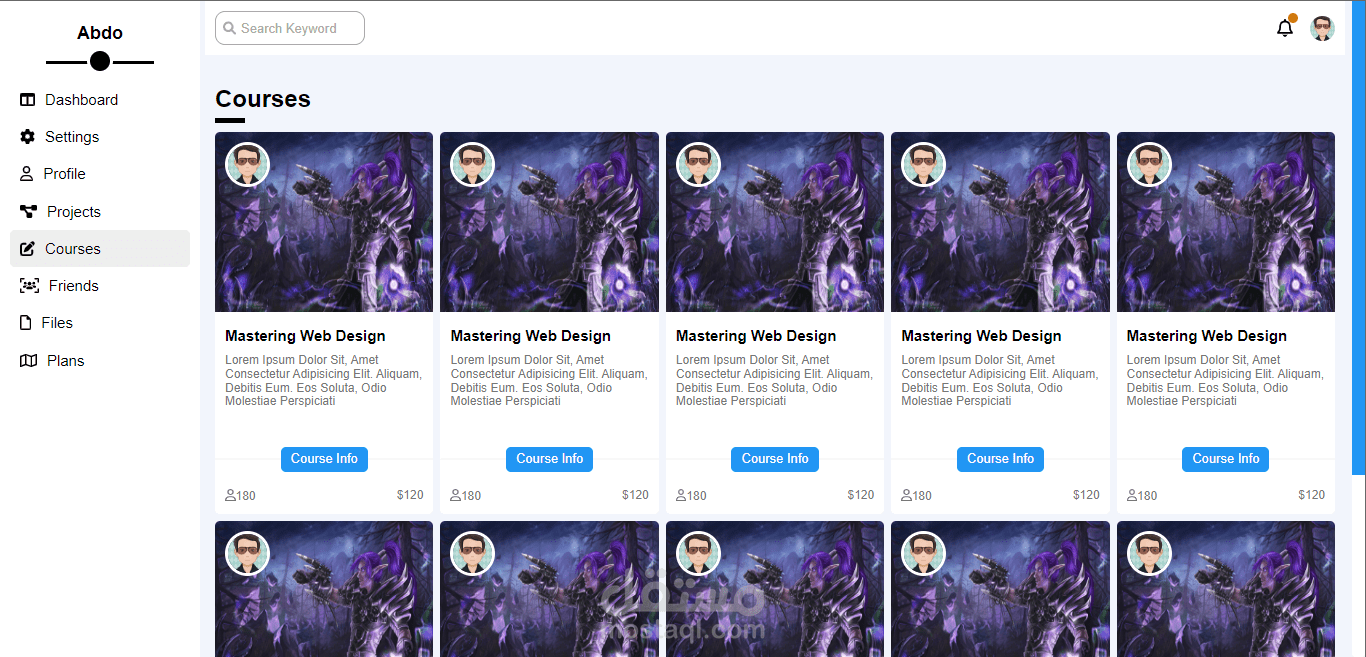
Task: Open Course Info on the second top-row card
Action: [x=550, y=459]
